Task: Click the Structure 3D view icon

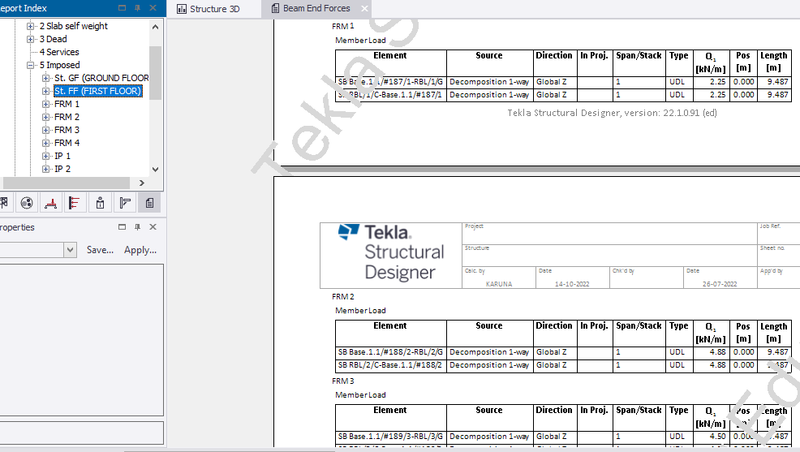Action: tap(182, 9)
